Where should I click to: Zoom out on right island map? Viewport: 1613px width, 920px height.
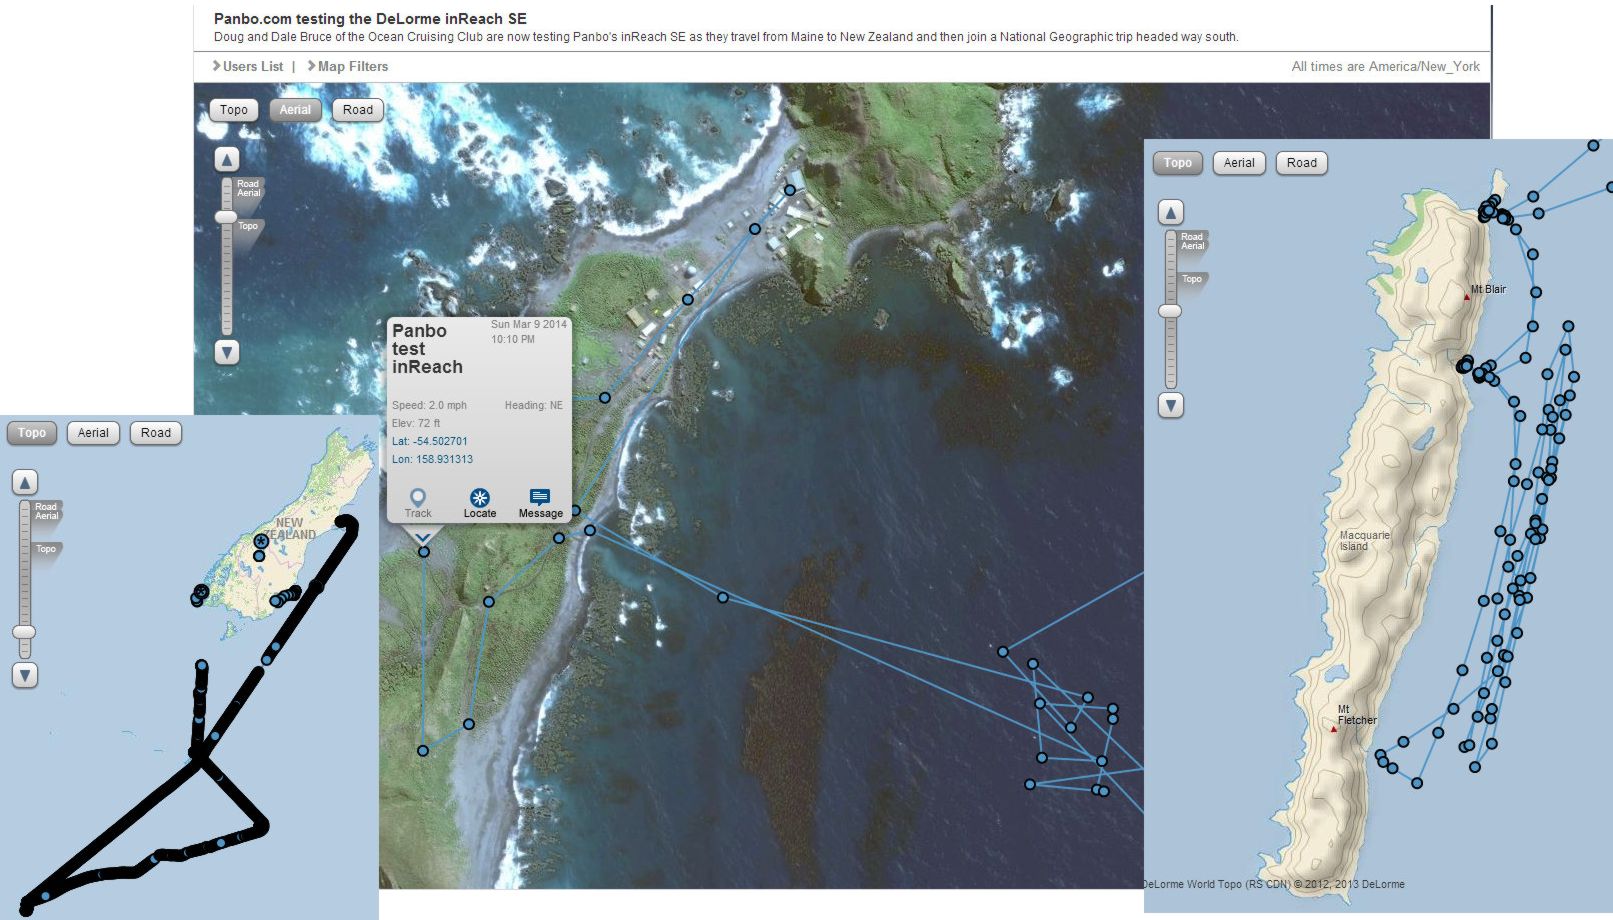coord(1171,405)
